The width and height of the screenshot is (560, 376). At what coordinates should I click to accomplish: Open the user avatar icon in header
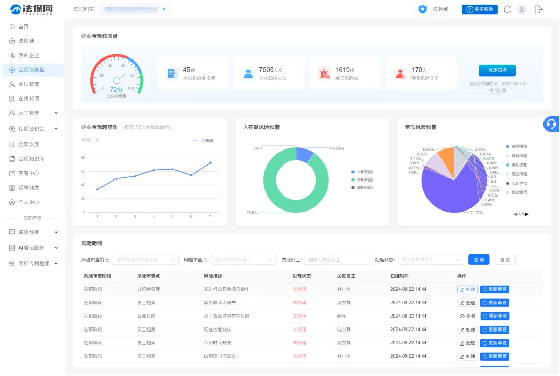(x=522, y=10)
